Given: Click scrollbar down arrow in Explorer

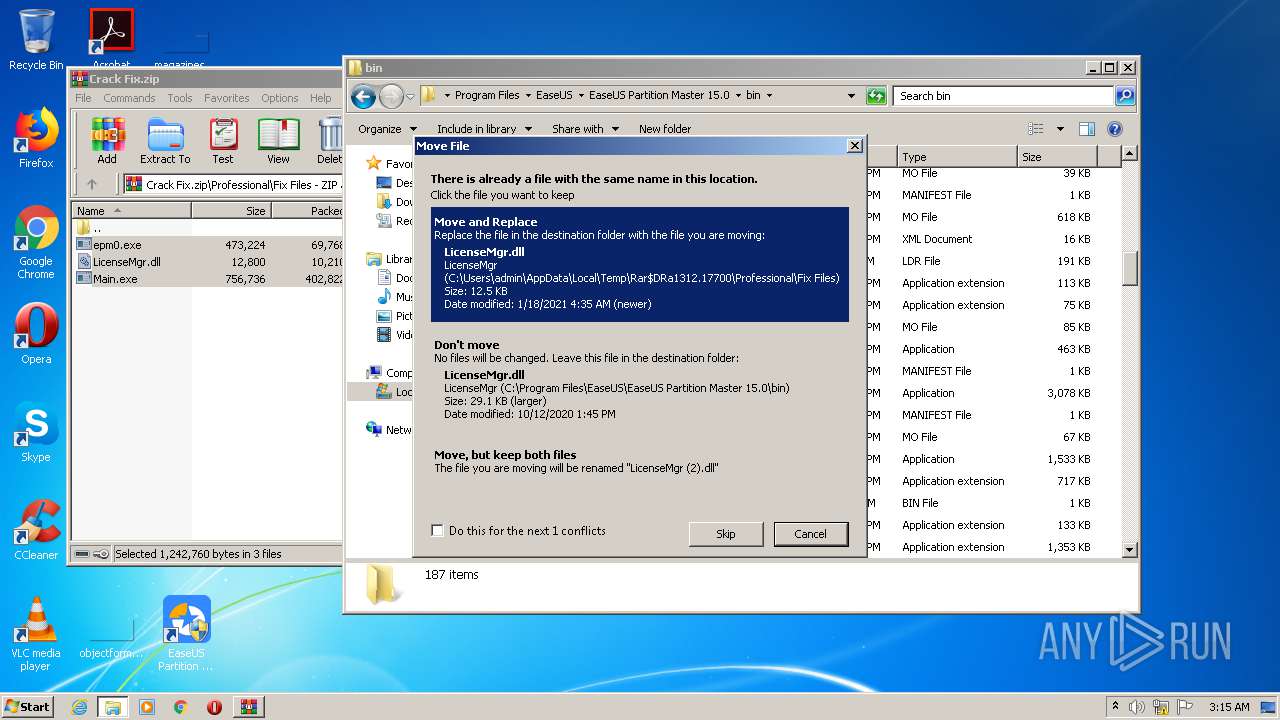Looking at the screenshot, I should (1130, 549).
